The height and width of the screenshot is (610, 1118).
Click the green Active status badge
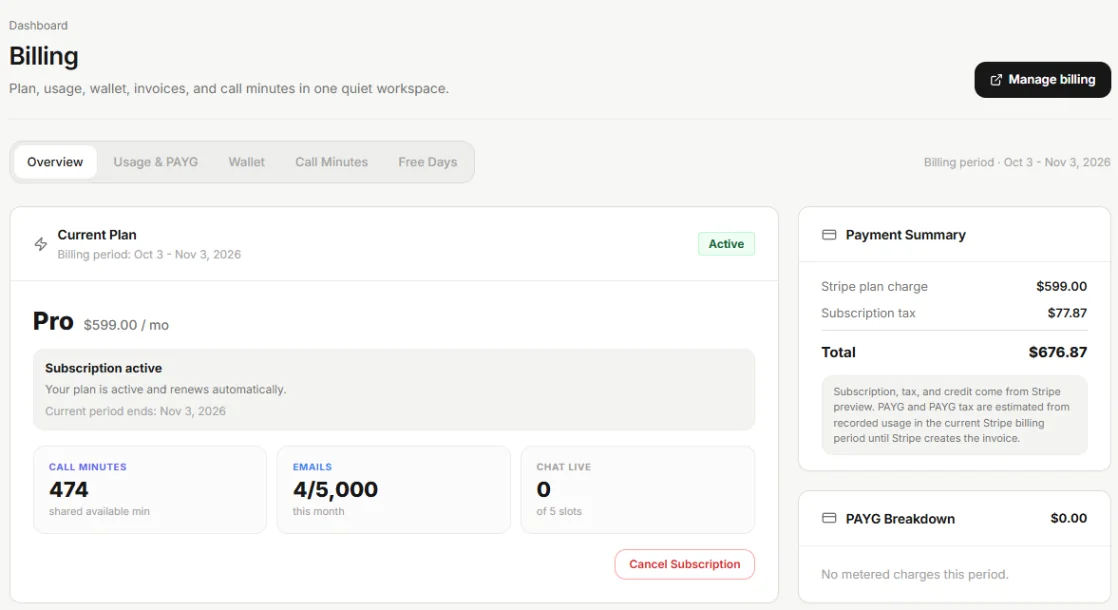[726, 244]
